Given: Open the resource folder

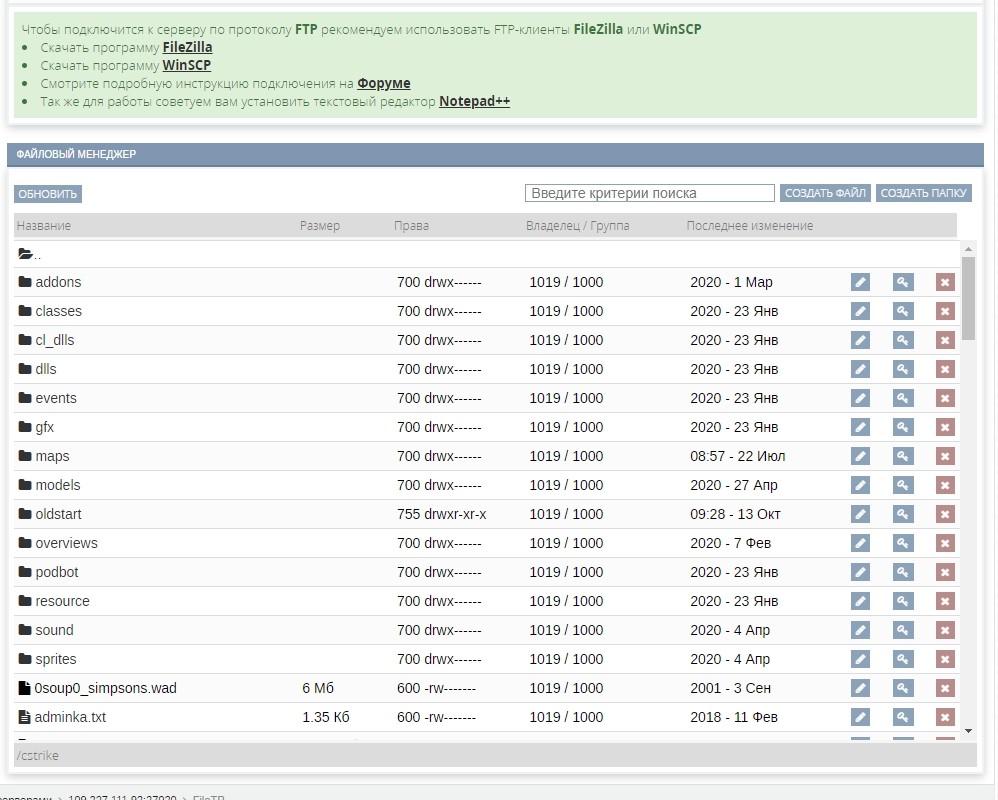Looking at the screenshot, I should tap(62, 601).
